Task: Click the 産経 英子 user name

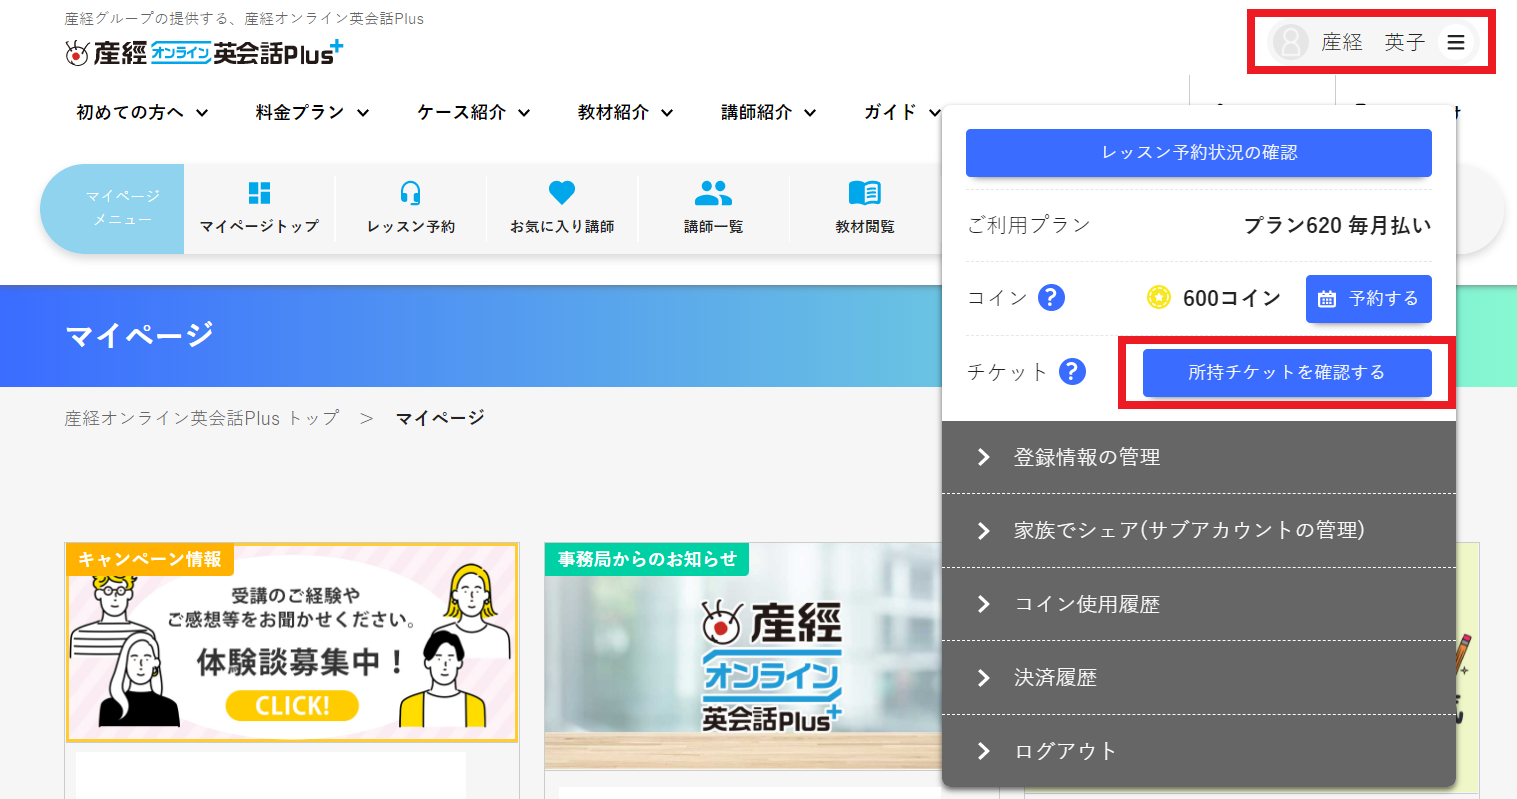Action: coord(1373,42)
